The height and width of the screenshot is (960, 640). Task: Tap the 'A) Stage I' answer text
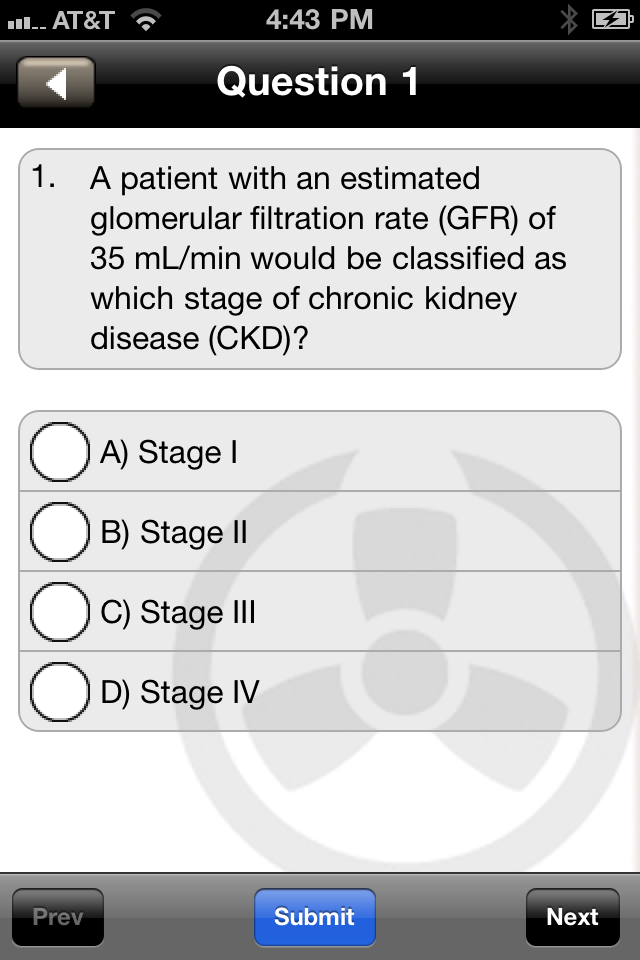coord(169,453)
